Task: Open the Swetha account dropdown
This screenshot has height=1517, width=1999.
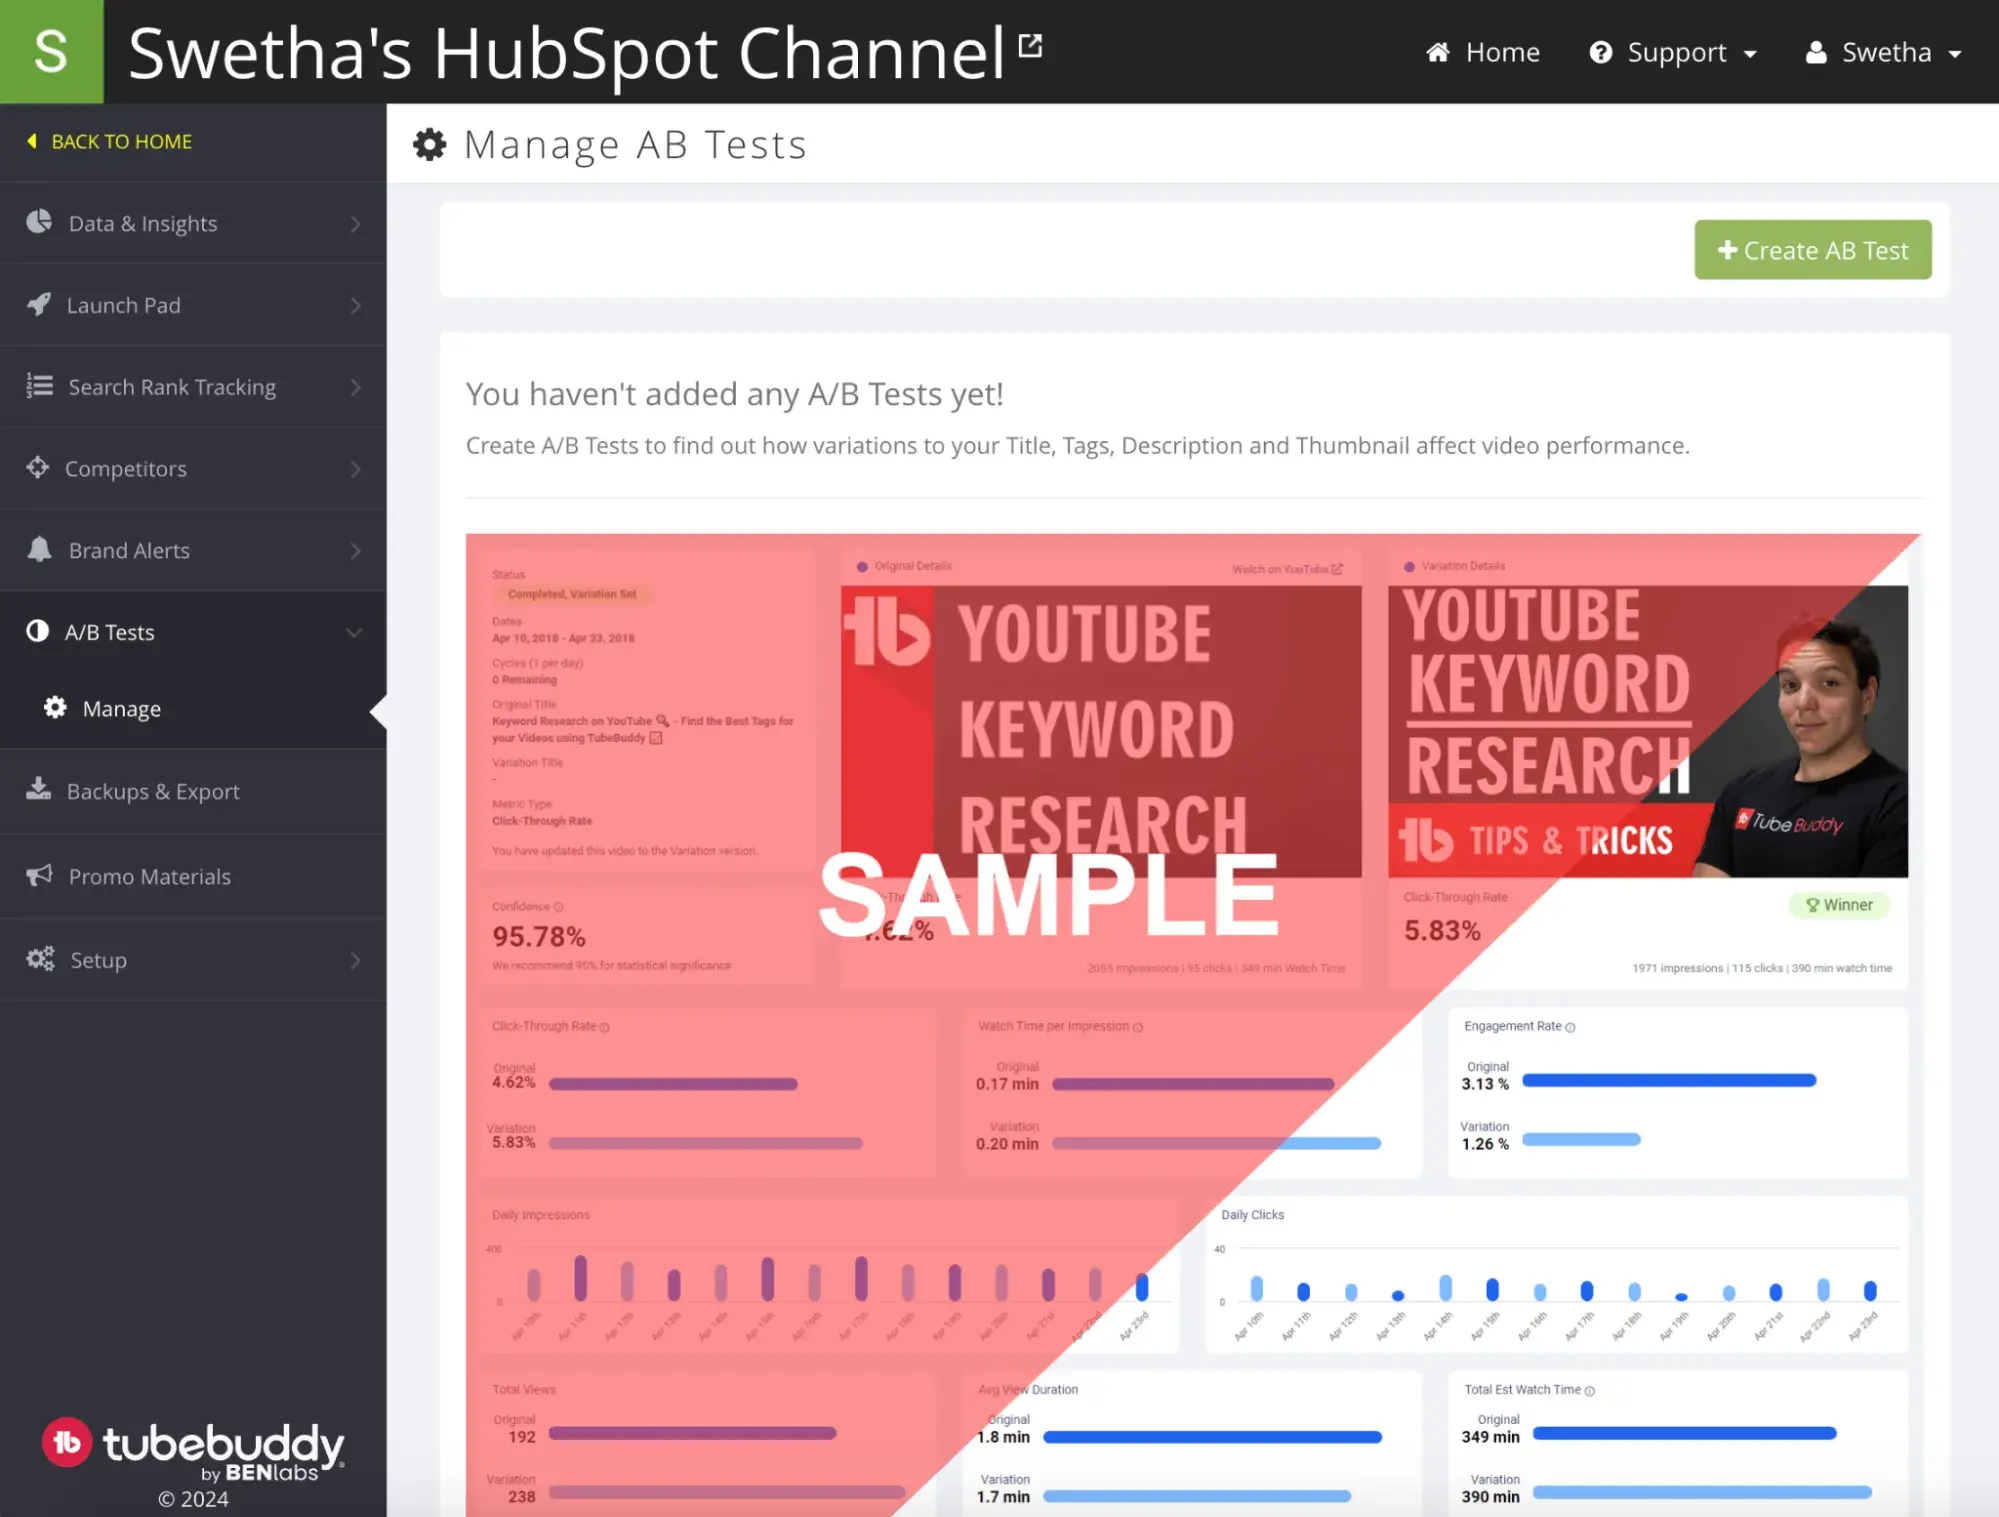Action: pos(1886,51)
